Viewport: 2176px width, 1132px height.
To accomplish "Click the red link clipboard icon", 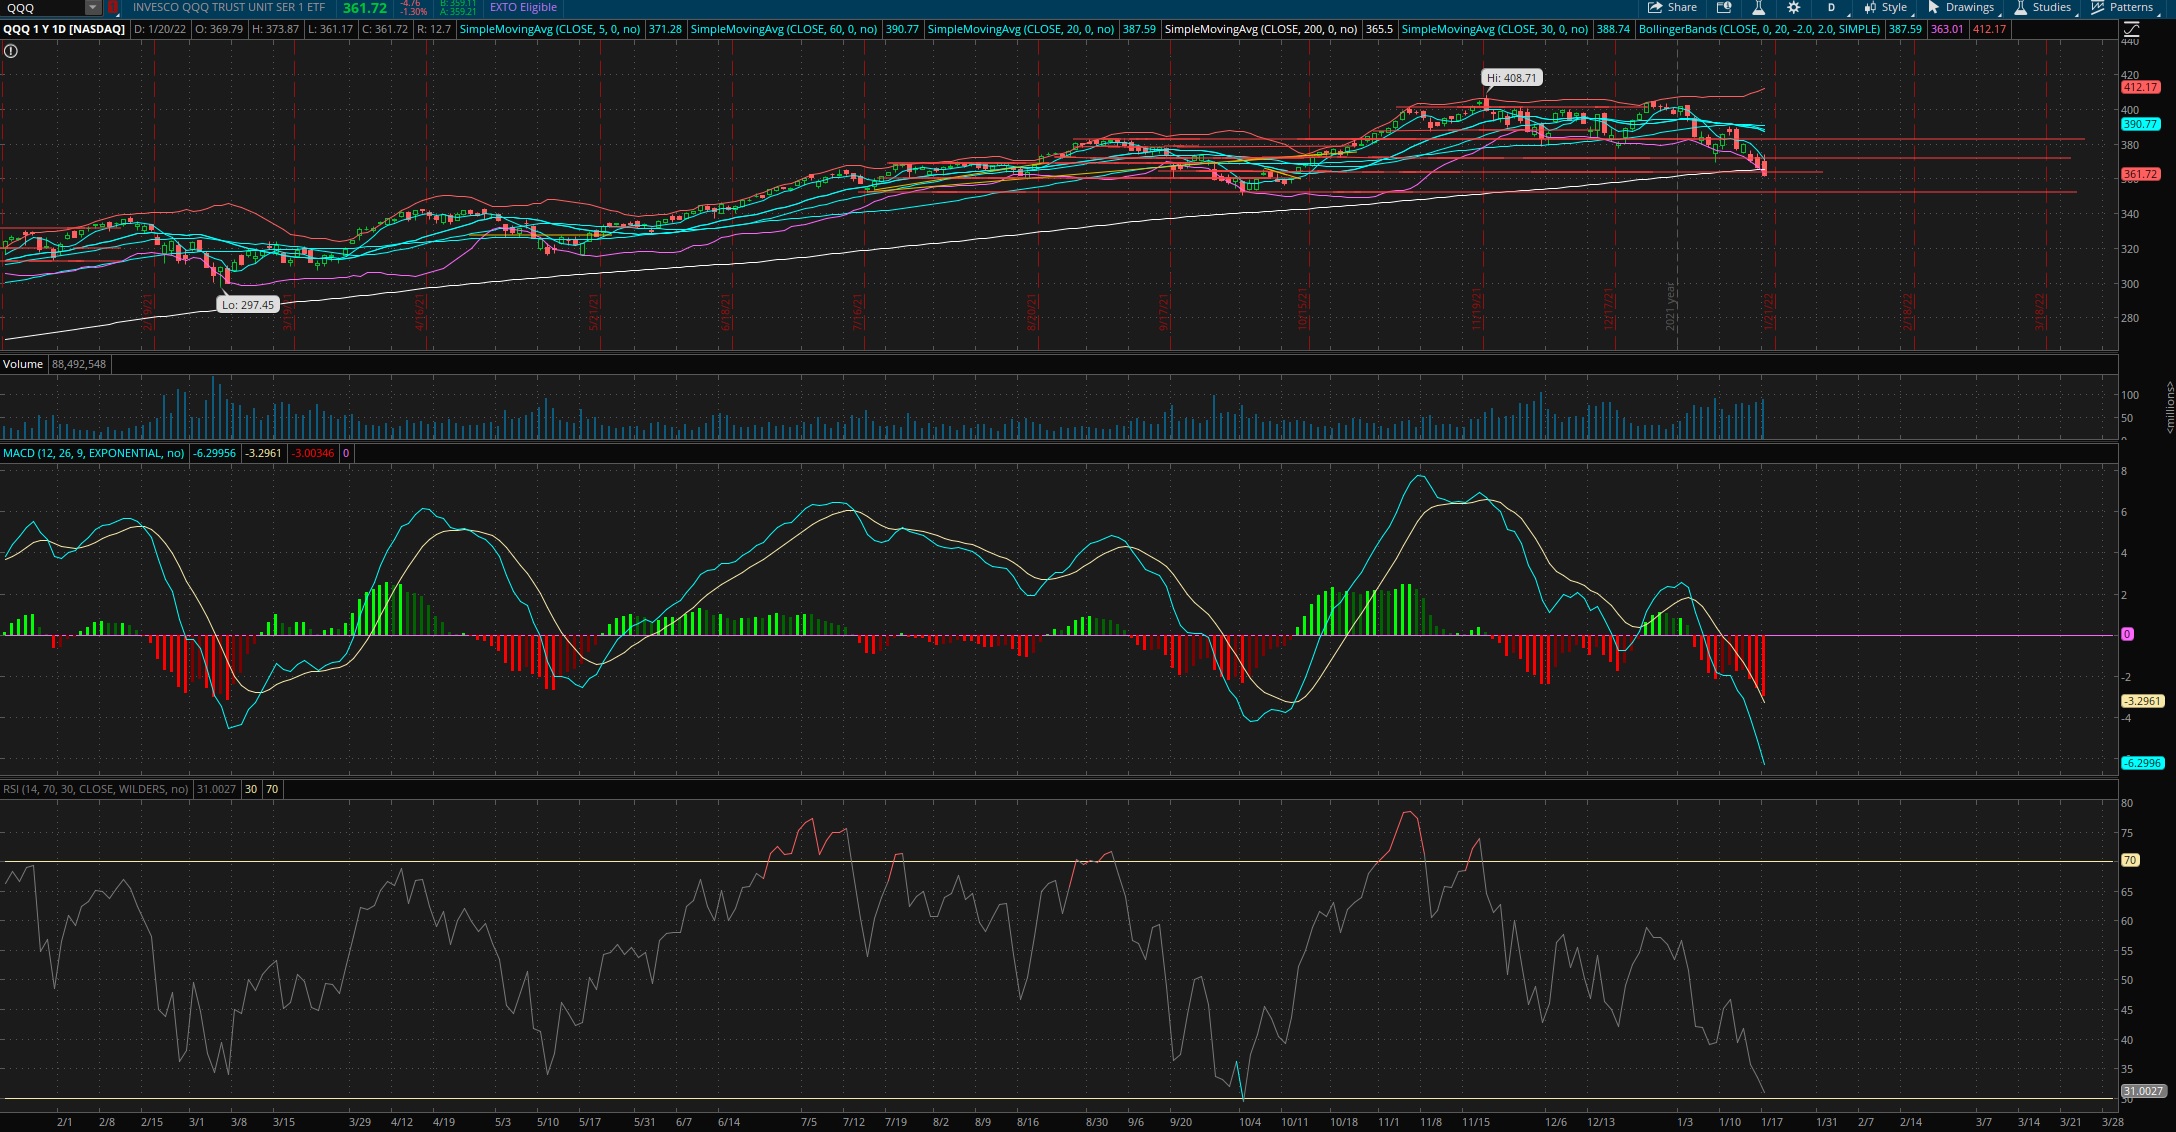I will (x=113, y=7).
